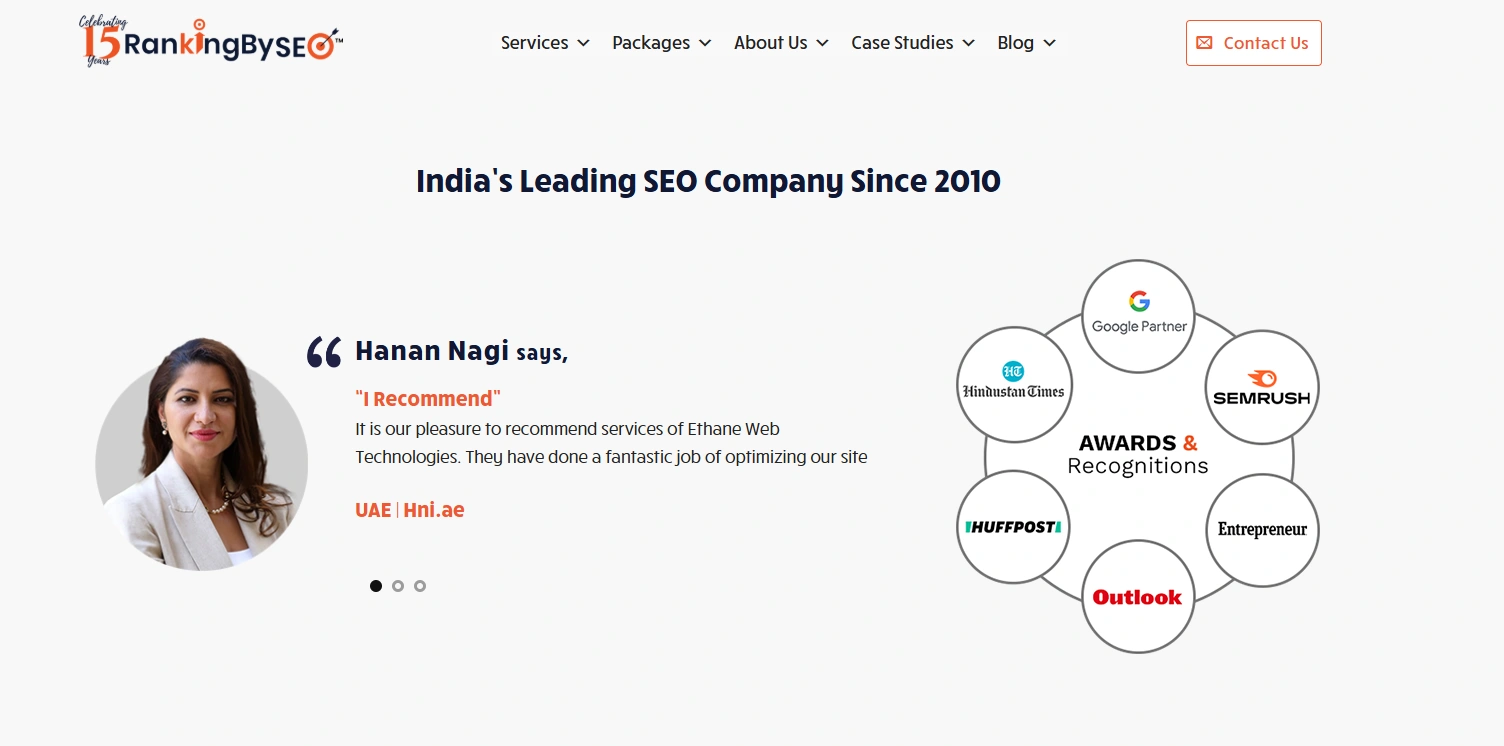Click the Google Partner badge
This screenshot has width=1504, height=746.
1138,316
